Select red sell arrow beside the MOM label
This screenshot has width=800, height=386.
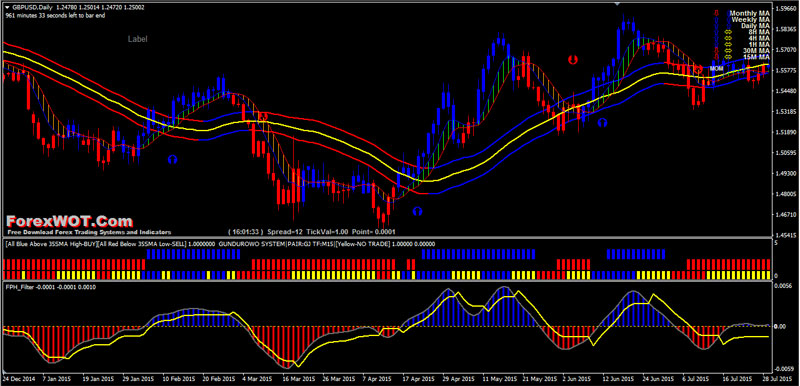point(698,69)
